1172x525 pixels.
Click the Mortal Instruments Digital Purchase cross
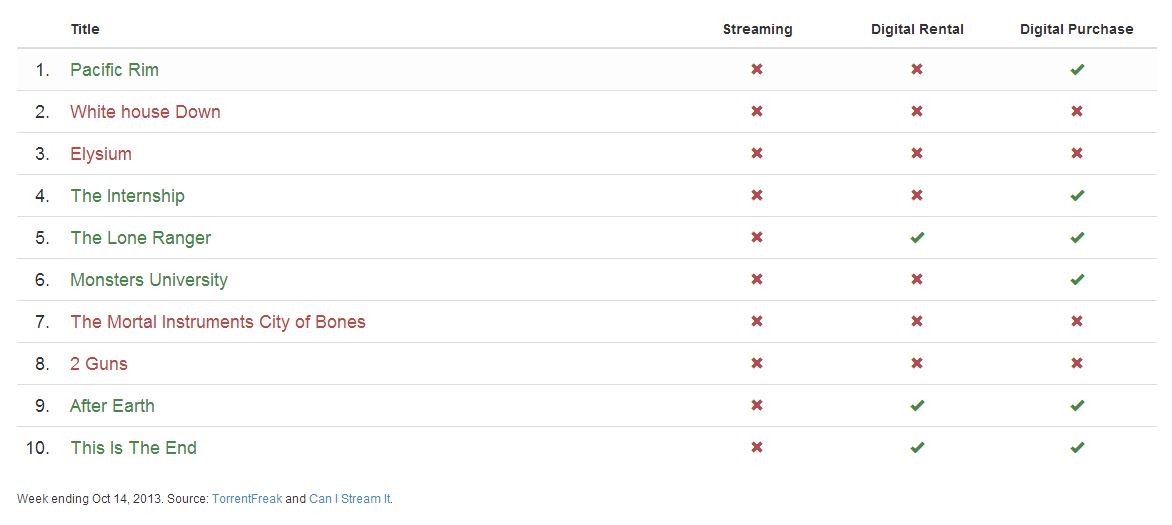1076,322
